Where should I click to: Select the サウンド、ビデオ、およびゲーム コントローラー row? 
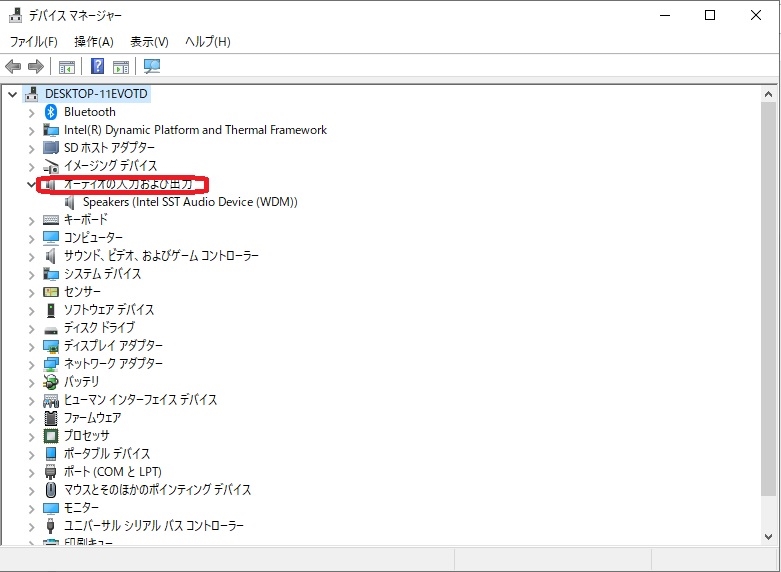(x=161, y=256)
